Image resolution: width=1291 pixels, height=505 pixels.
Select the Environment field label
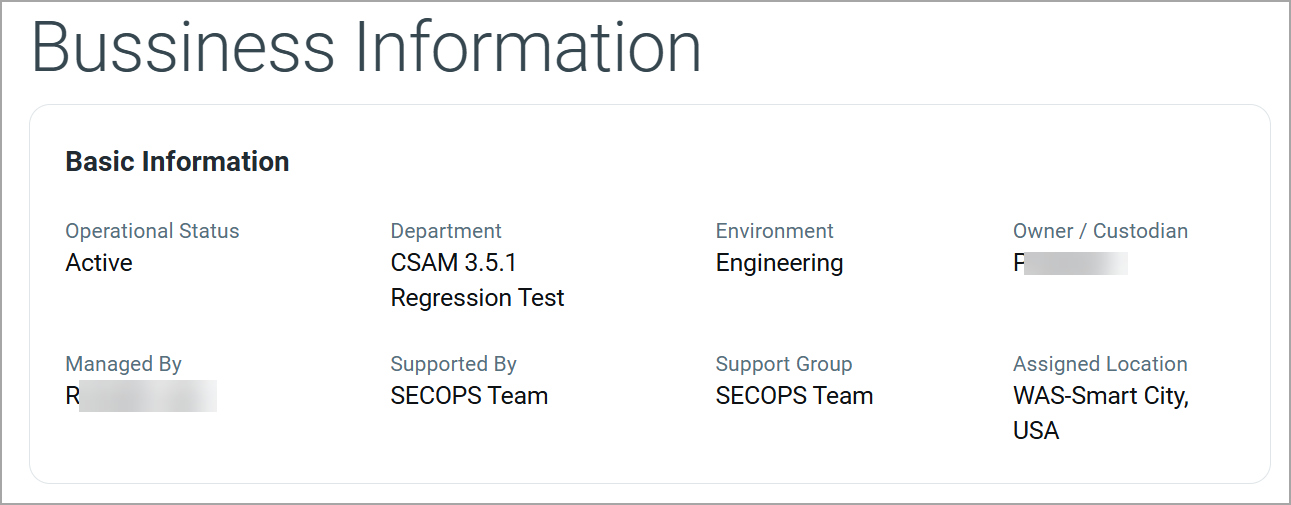click(774, 231)
